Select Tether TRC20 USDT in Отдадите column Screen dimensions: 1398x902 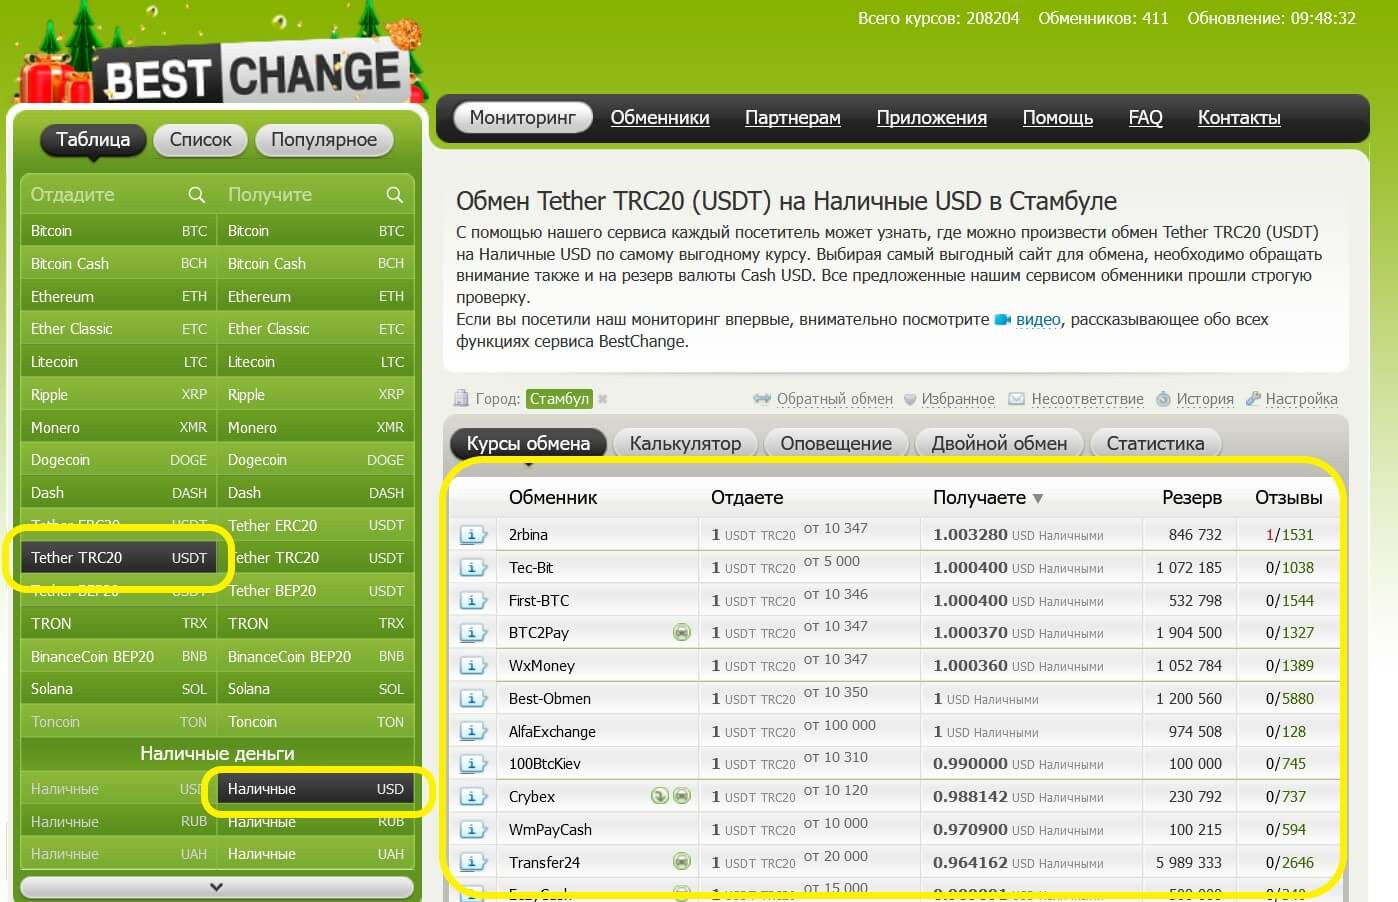point(118,558)
